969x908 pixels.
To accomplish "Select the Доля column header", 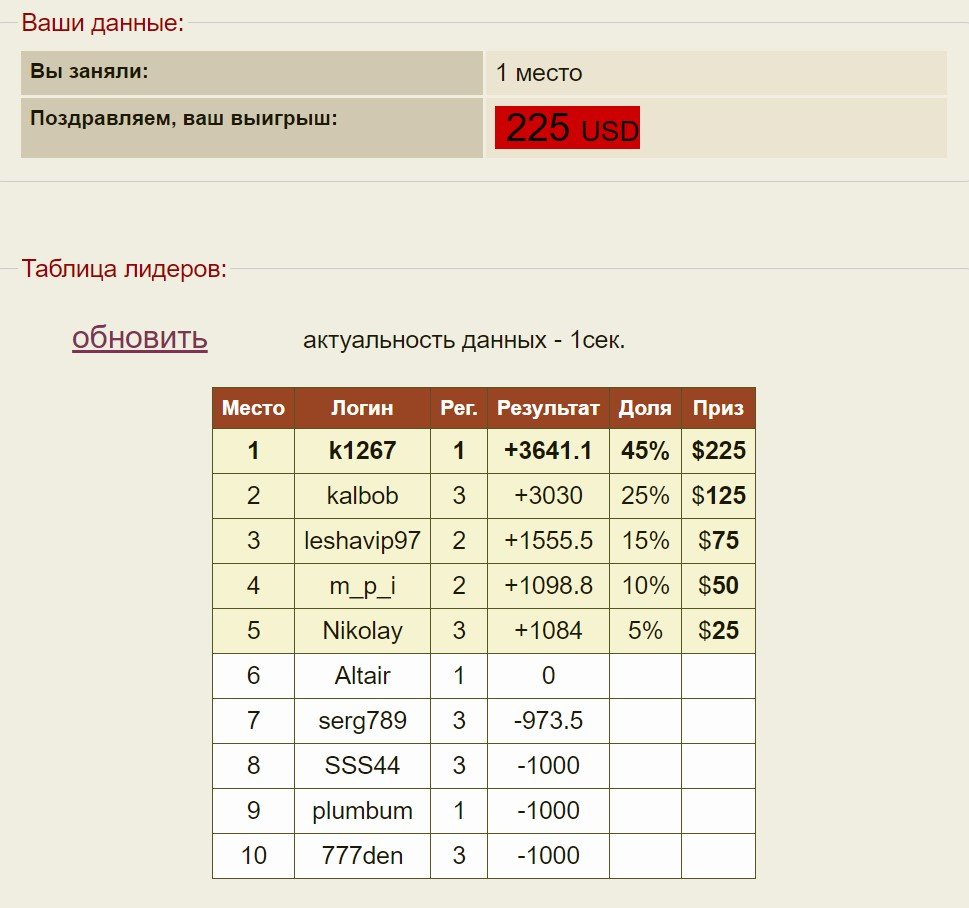I will pyautogui.click(x=645, y=408).
